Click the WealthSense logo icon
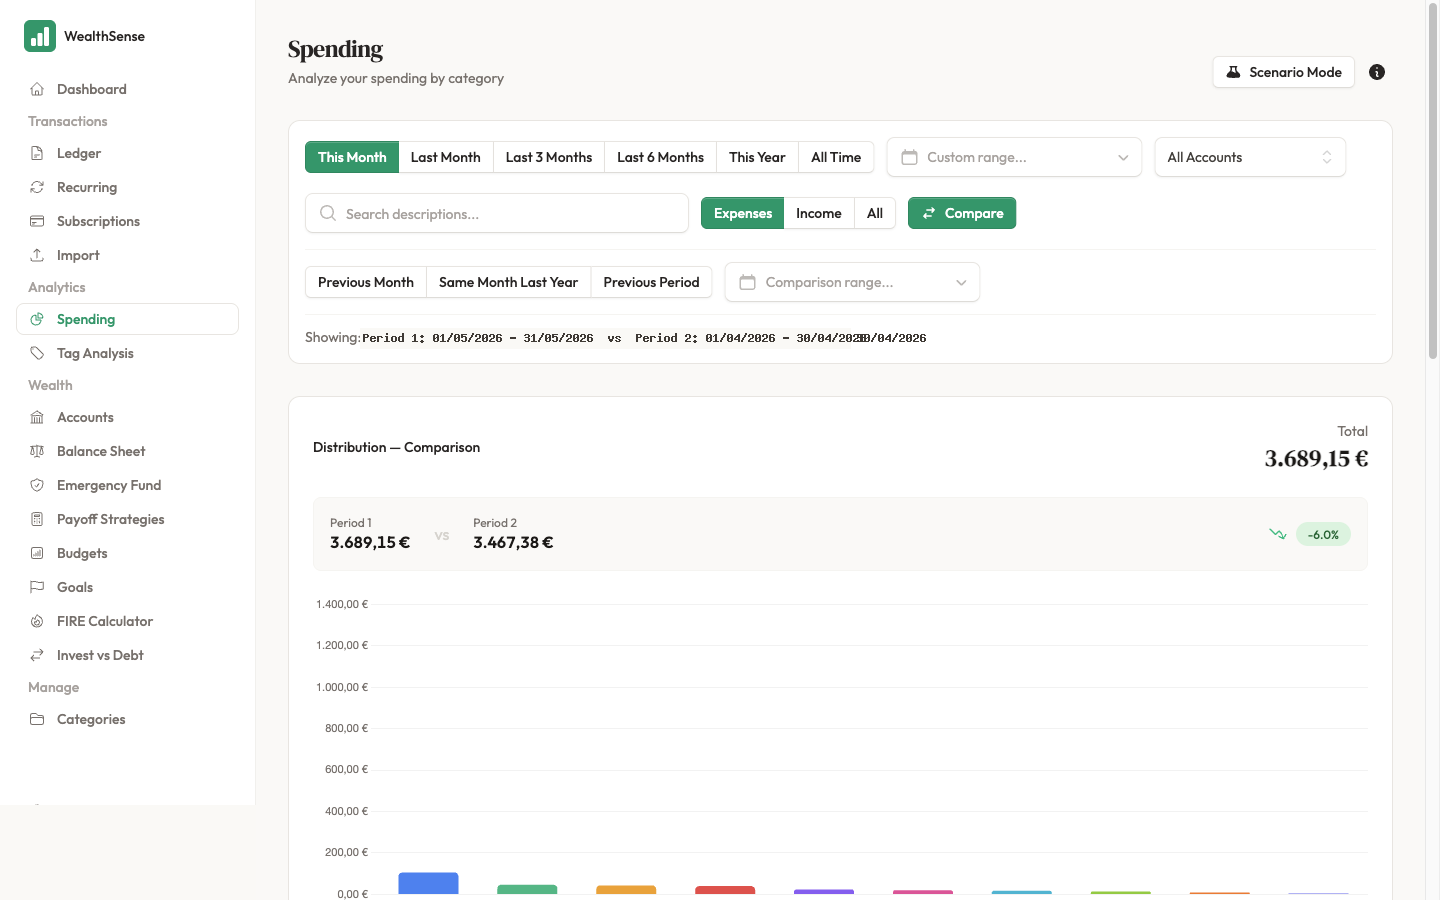The width and height of the screenshot is (1440, 900). [40, 36]
